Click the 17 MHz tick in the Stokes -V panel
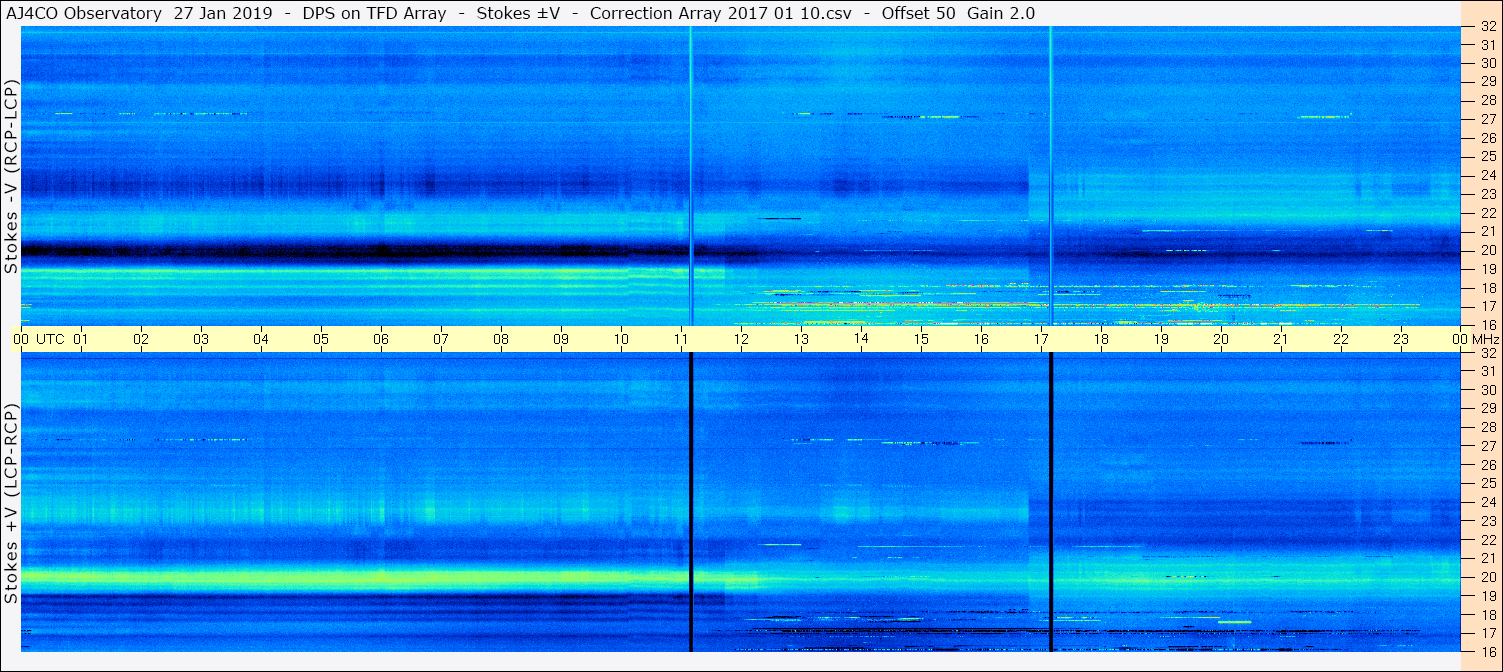The height and width of the screenshot is (672, 1503). (1487, 306)
